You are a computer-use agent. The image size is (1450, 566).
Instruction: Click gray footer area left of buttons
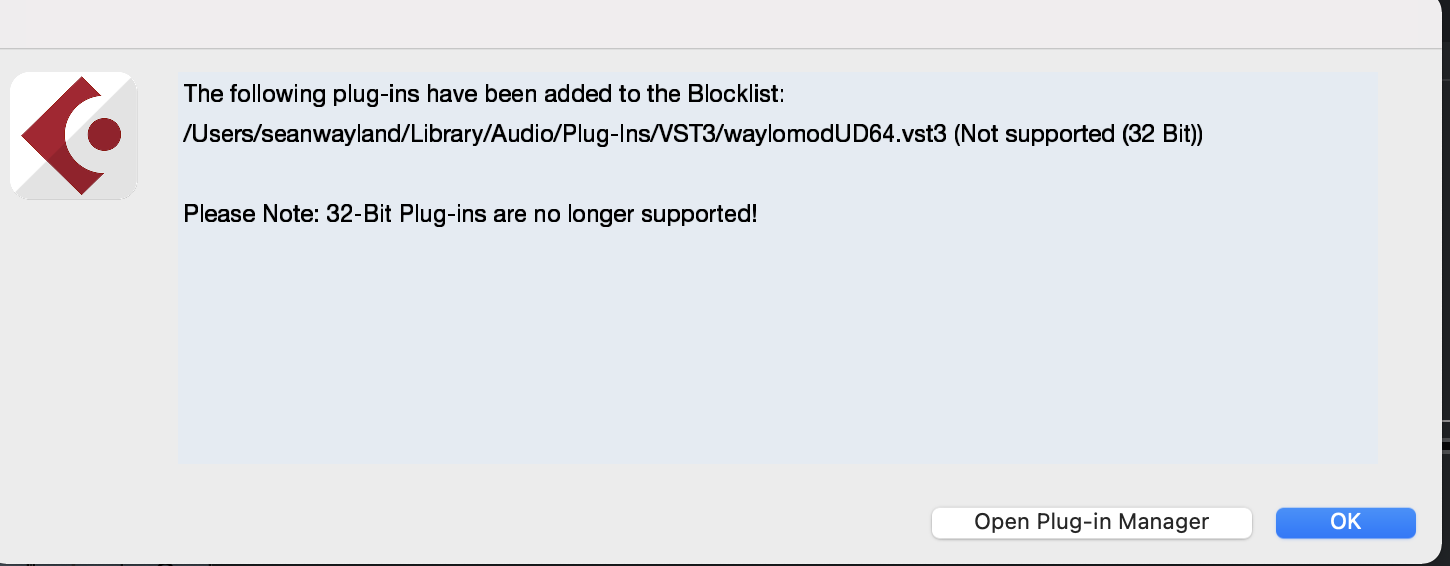[x=450, y=520]
